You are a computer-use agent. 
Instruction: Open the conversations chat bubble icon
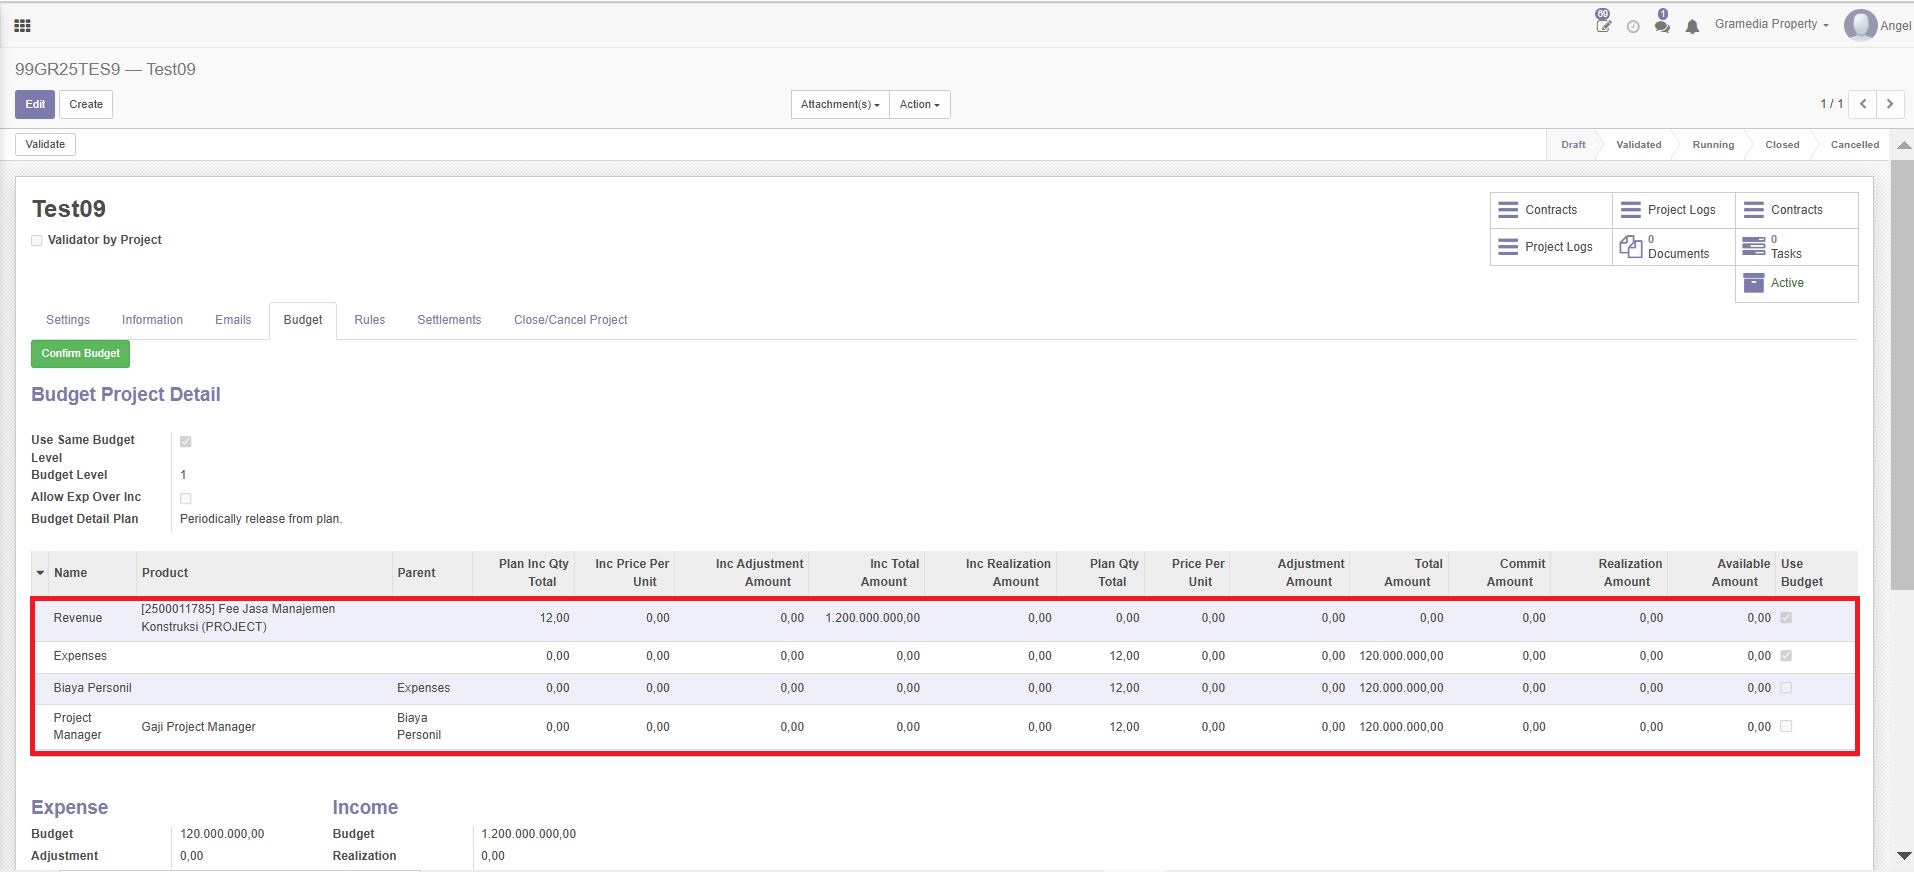click(1662, 25)
